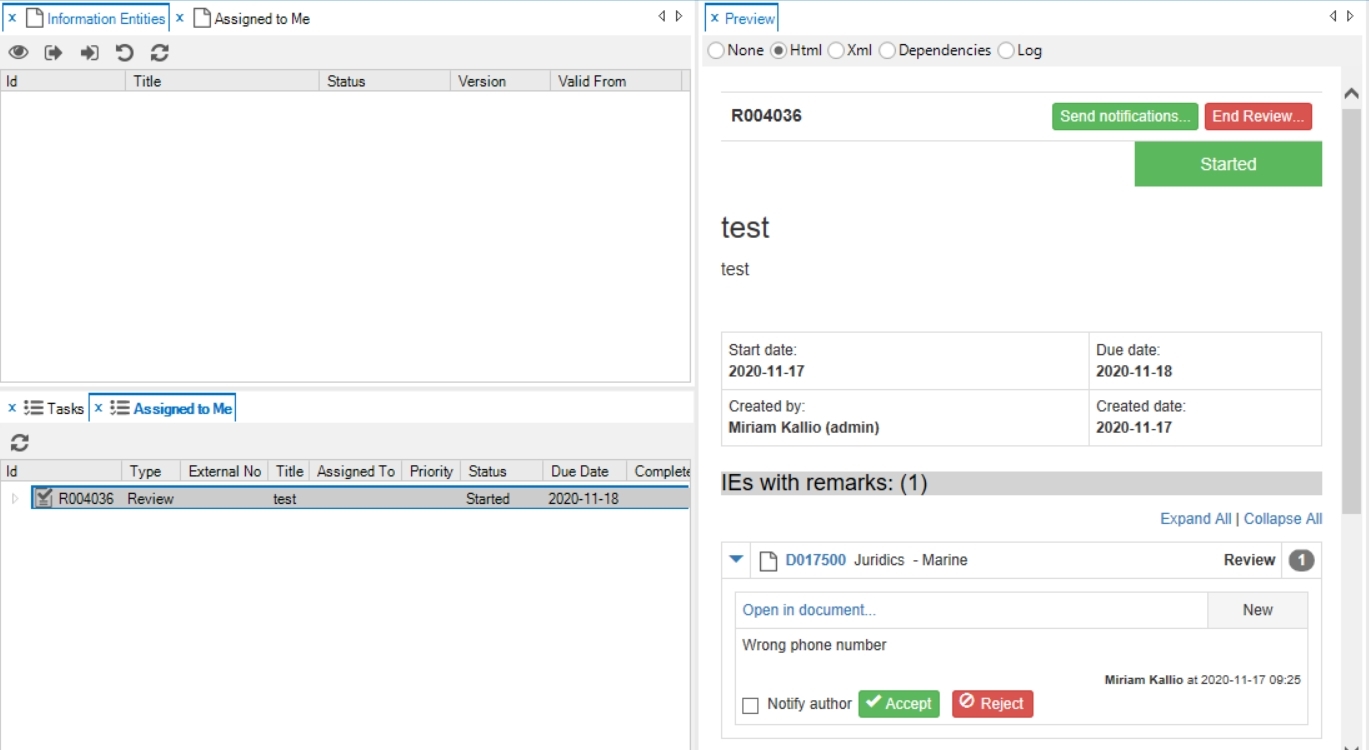Sort the task list by the Due Date column

(579, 471)
